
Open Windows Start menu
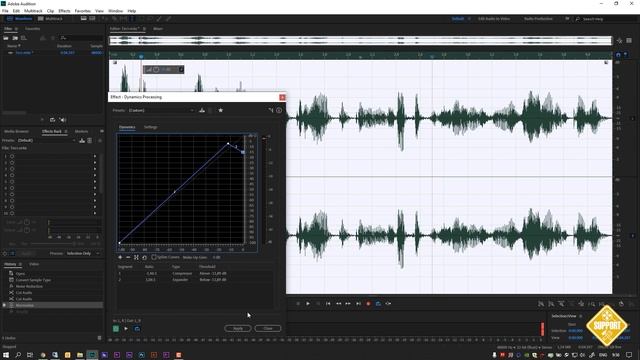pyautogui.click(x=6, y=355)
